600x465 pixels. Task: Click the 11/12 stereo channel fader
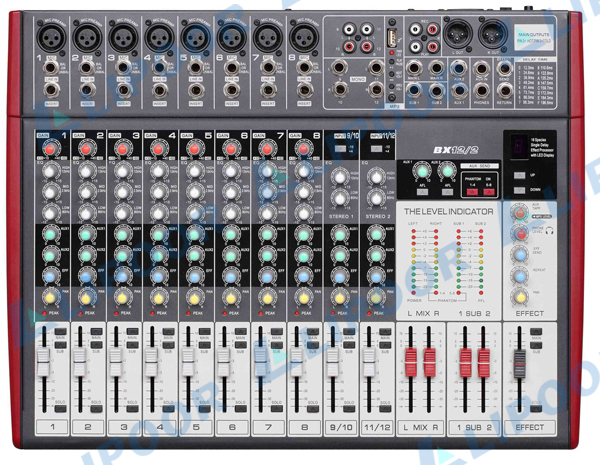(368, 362)
